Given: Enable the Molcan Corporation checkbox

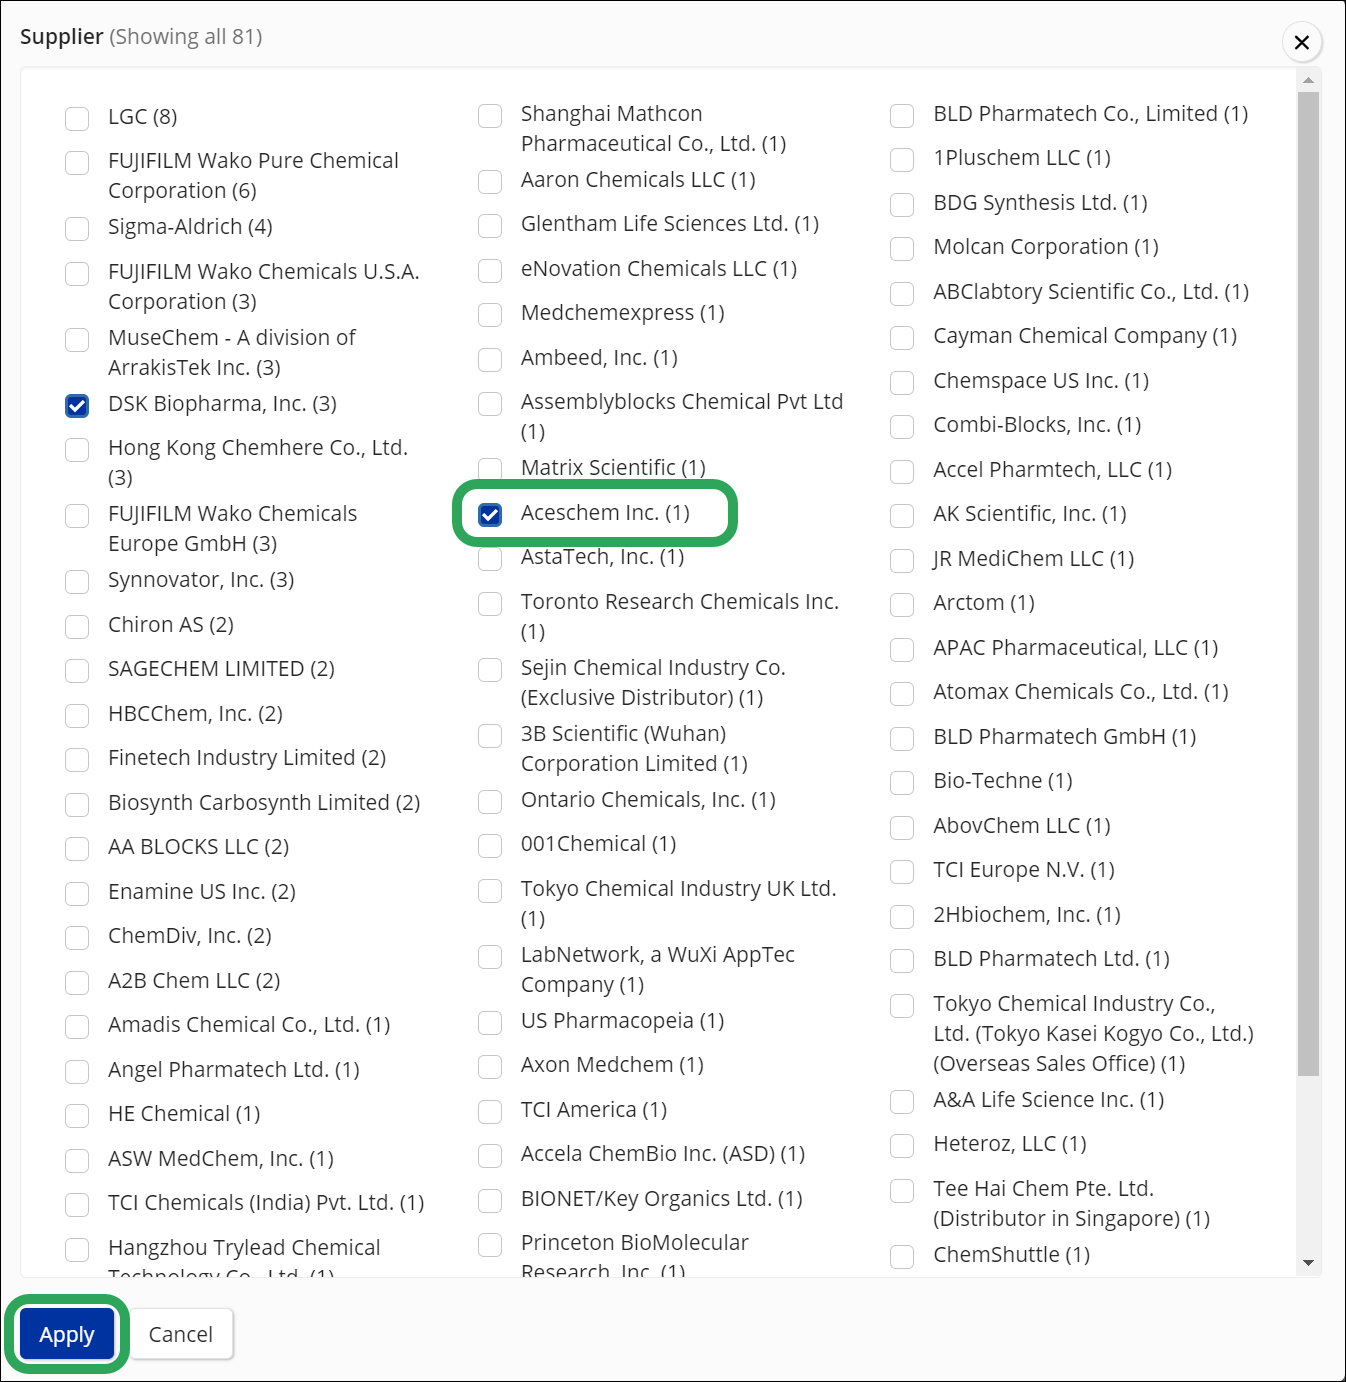Looking at the screenshot, I should (x=902, y=249).
